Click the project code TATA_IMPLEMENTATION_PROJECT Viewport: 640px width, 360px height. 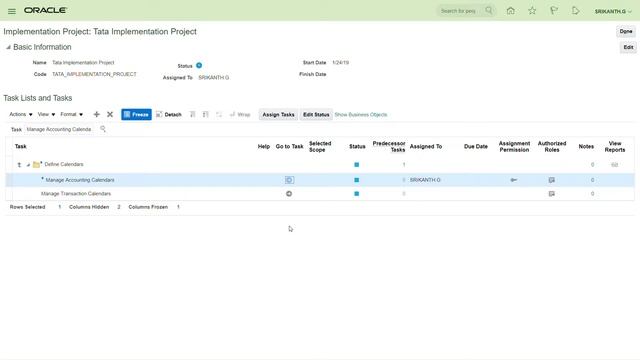94,74
